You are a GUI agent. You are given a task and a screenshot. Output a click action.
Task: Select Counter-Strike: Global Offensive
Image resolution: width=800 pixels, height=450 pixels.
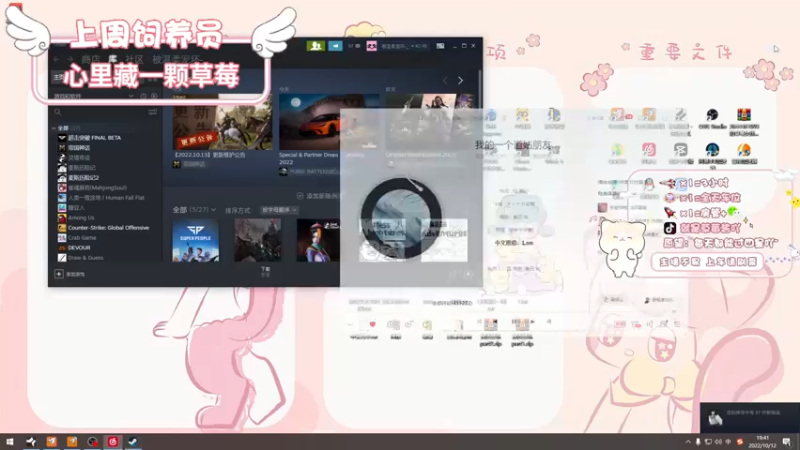point(104,228)
